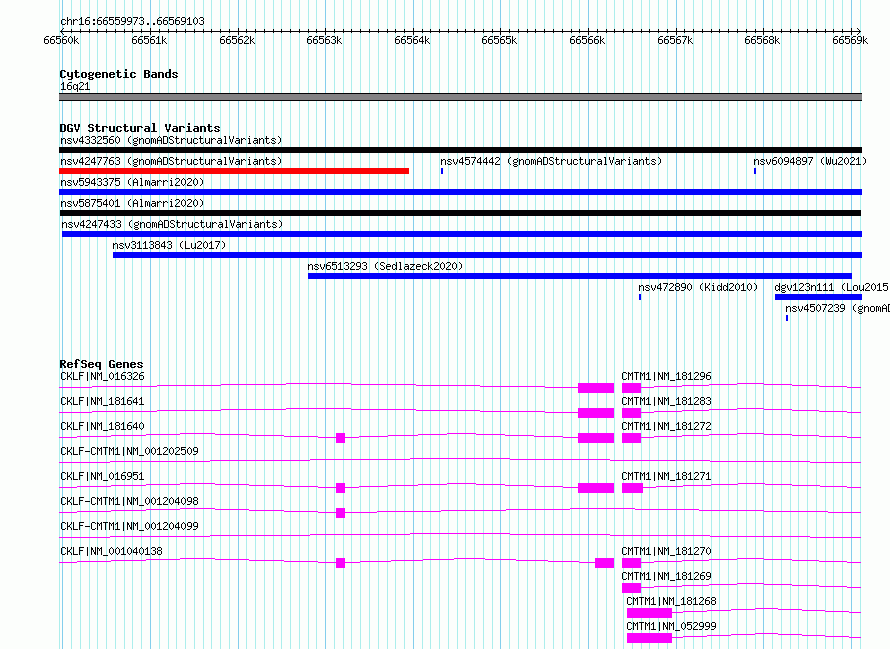Select transcript label CMTM1|NM_181272
This screenshot has width=890, height=649.
tap(666, 426)
